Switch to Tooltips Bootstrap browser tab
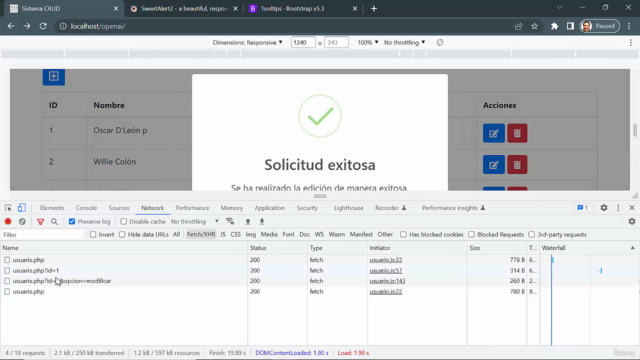 point(304,9)
